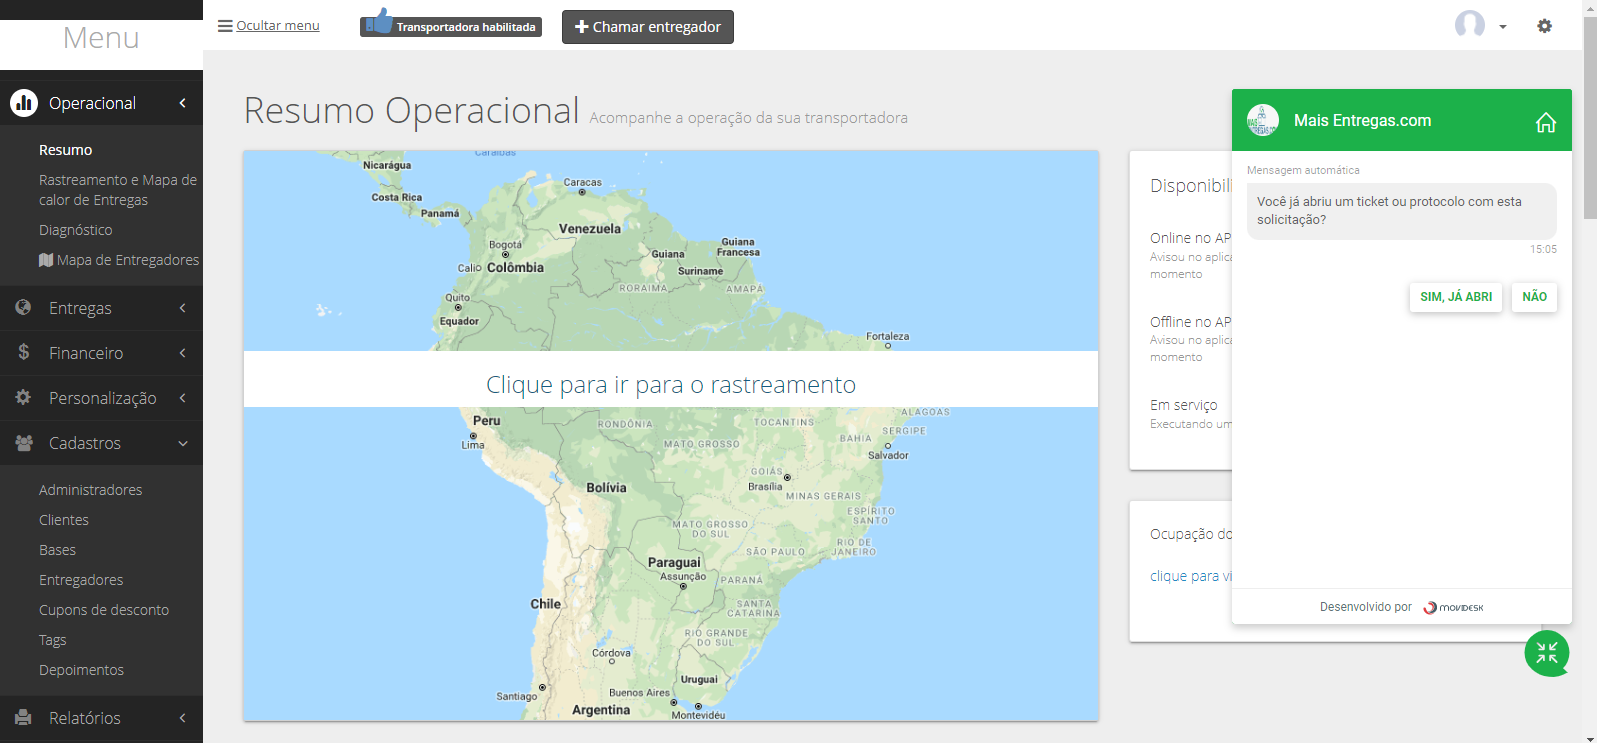
Task: Open Entregadores under Cadastros
Action: click(81, 580)
